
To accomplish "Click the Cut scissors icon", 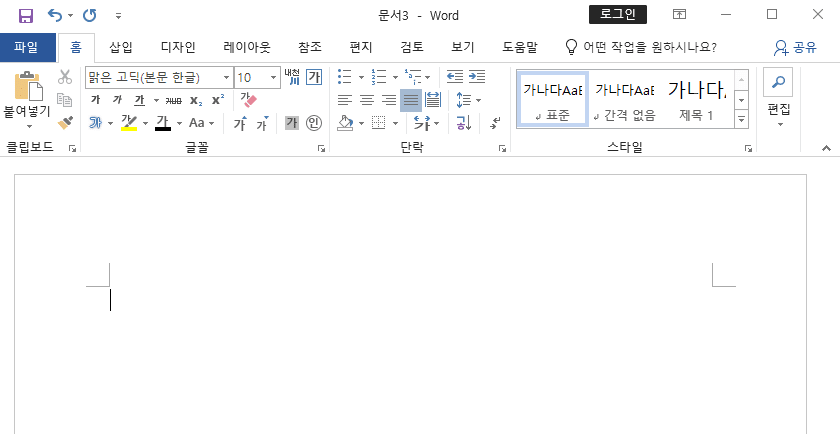I will 65,77.
